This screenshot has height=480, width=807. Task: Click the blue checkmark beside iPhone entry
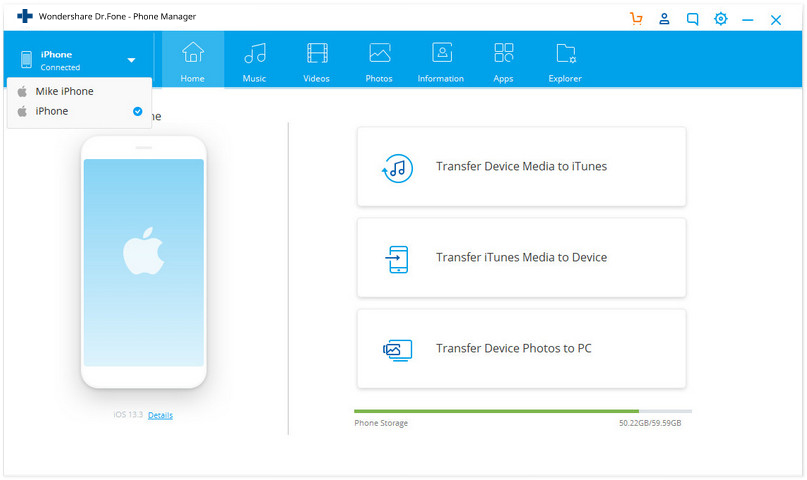tap(137, 111)
